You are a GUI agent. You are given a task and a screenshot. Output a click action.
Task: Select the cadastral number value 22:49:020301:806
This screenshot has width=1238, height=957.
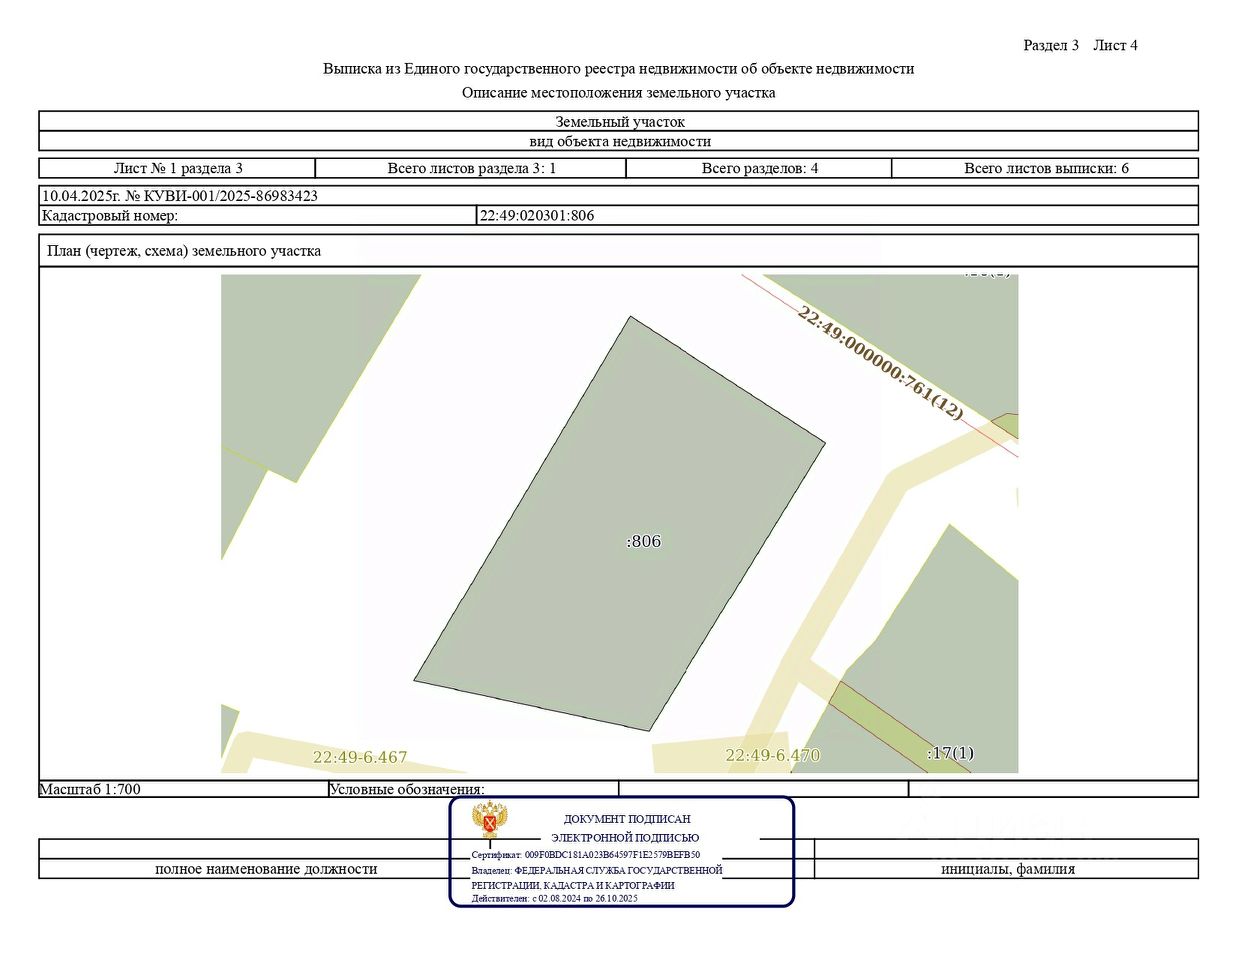(537, 215)
